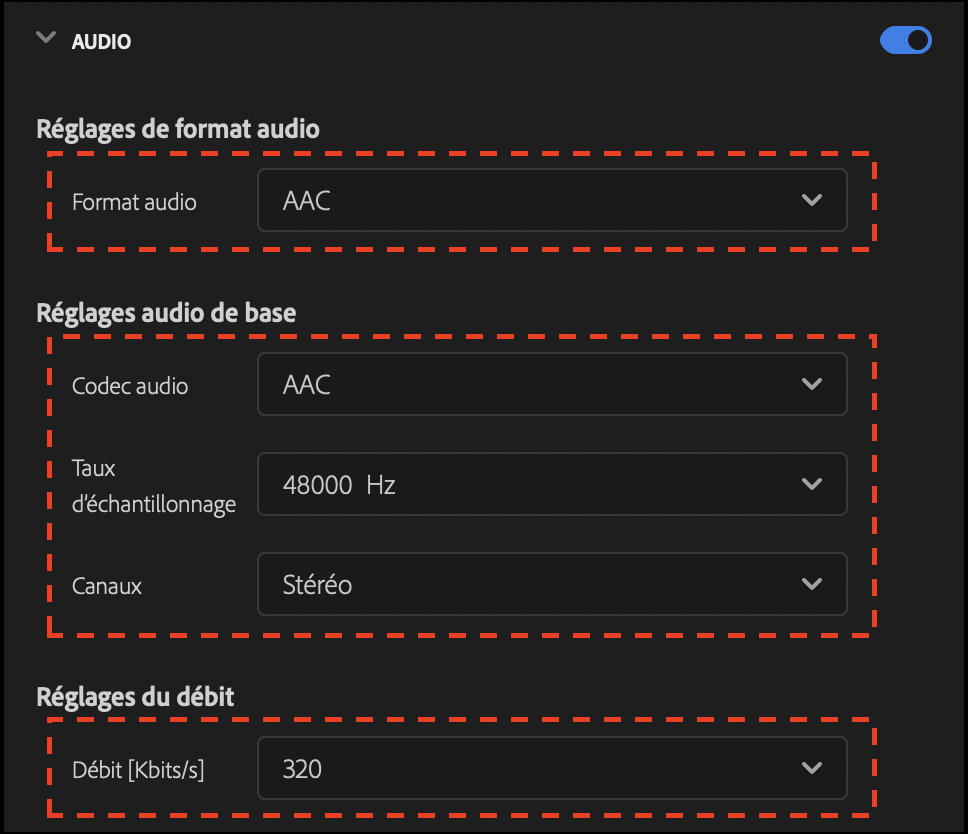
Task: Click the expander arrow beside the AUDIO header
Action: 45,36
